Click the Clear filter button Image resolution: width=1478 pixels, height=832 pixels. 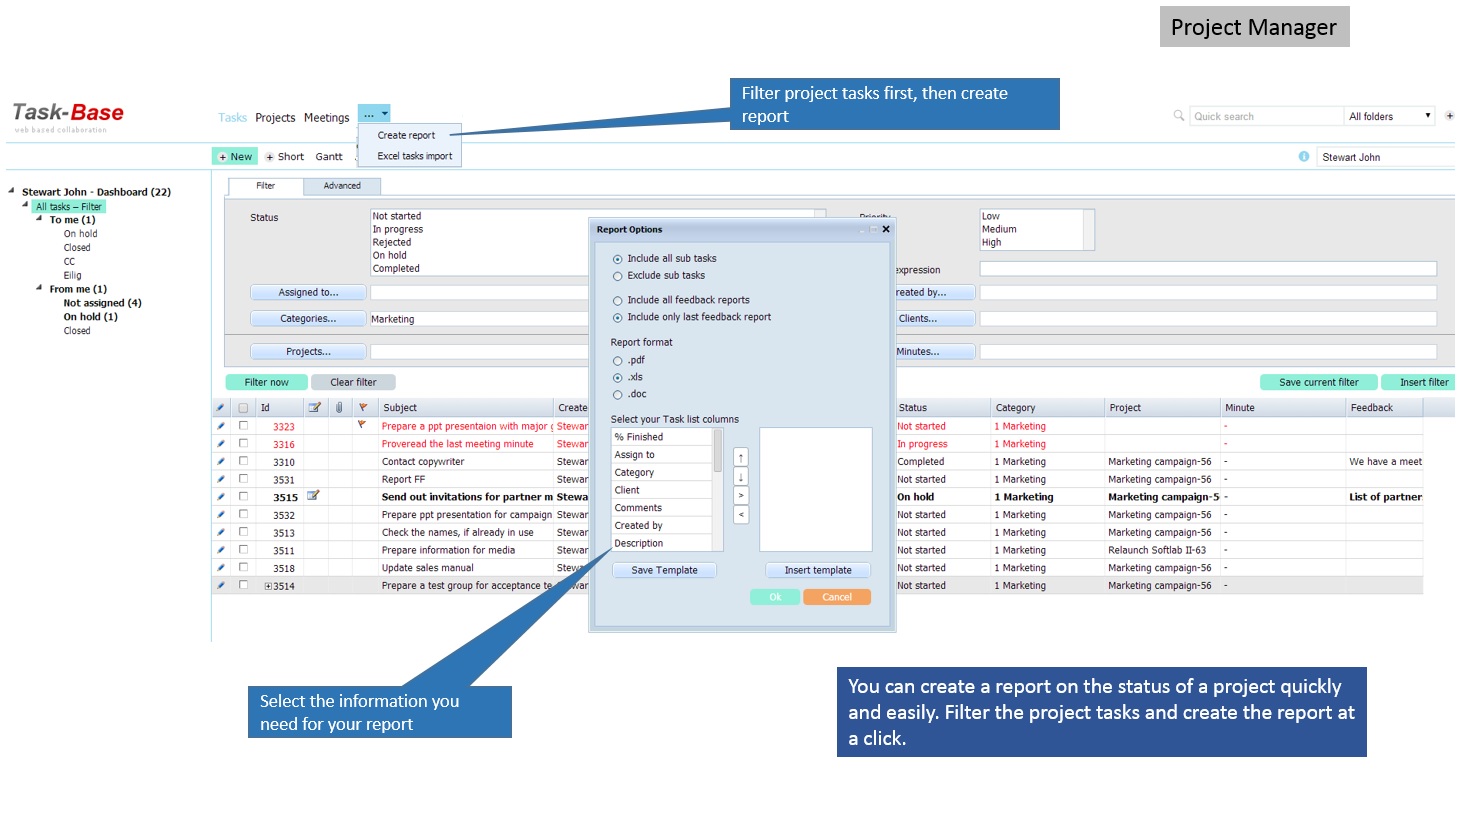[x=353, y=382]
